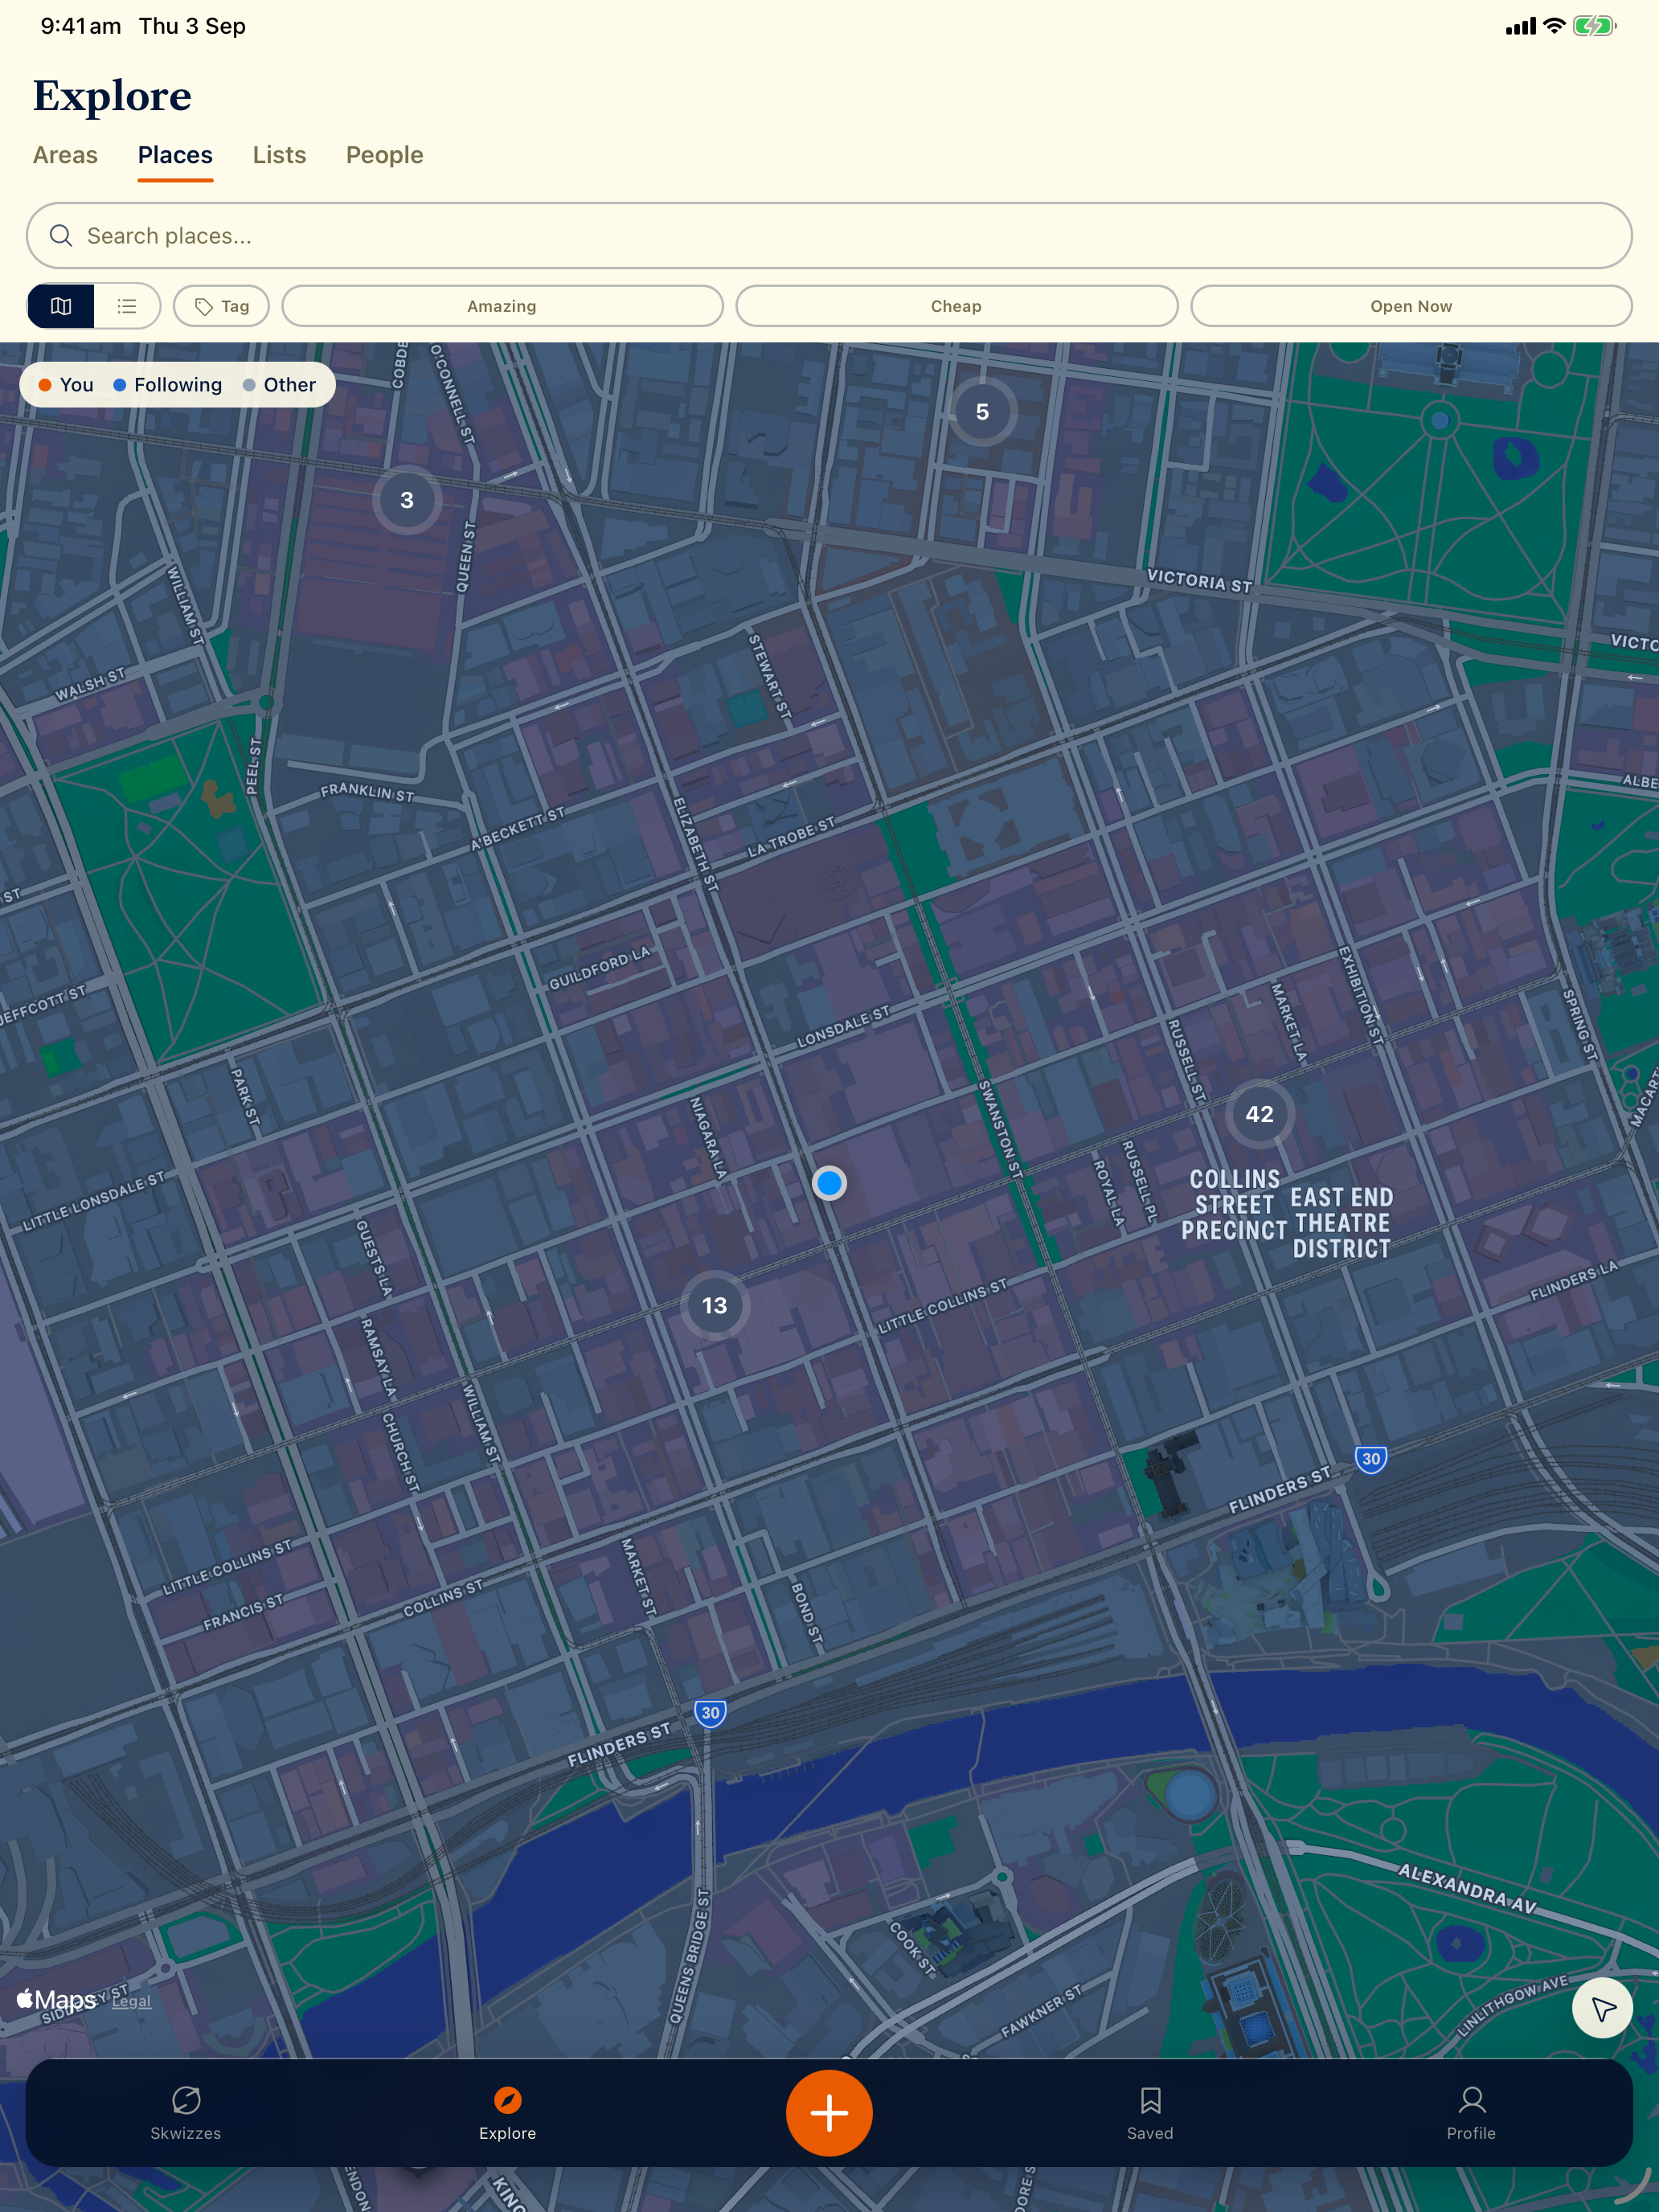
Task: Focus the Search places field
Action: pyautogui.click(x=829, y=236)
